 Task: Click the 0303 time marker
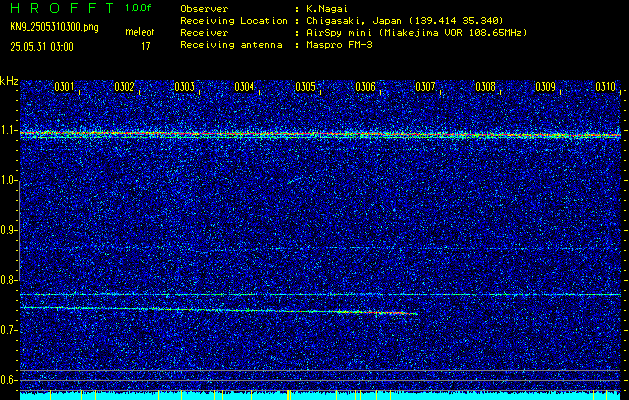(185, 87)
